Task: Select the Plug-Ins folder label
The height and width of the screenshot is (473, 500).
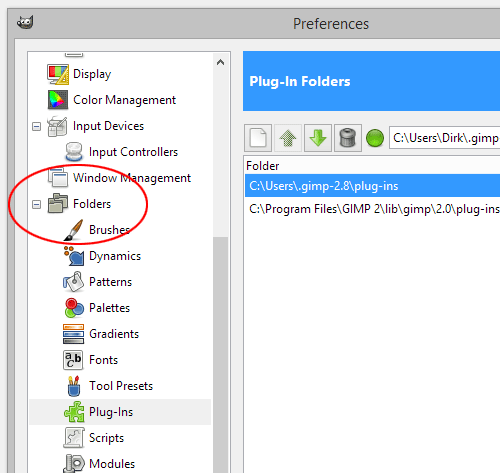Action: point(111,412)
